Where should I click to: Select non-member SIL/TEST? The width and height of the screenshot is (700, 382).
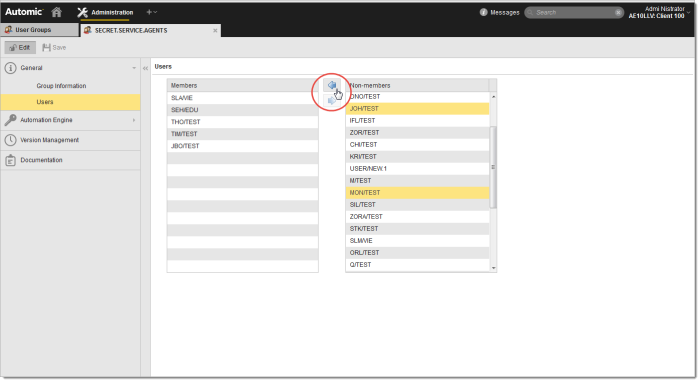417,205
